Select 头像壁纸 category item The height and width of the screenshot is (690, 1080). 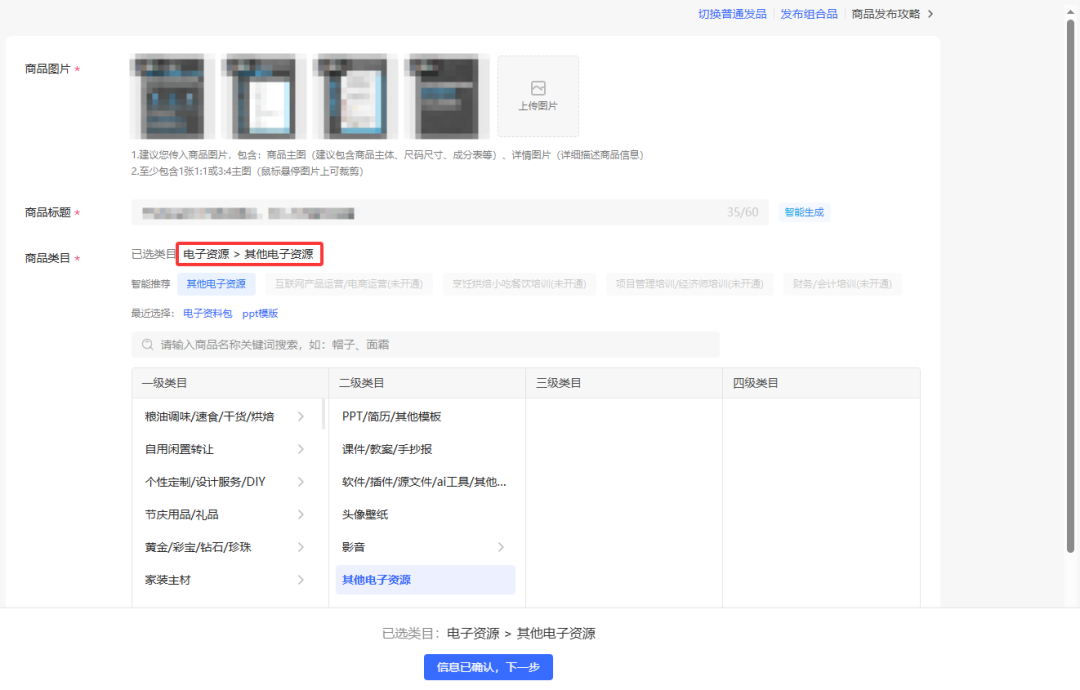tap(365, 515)
